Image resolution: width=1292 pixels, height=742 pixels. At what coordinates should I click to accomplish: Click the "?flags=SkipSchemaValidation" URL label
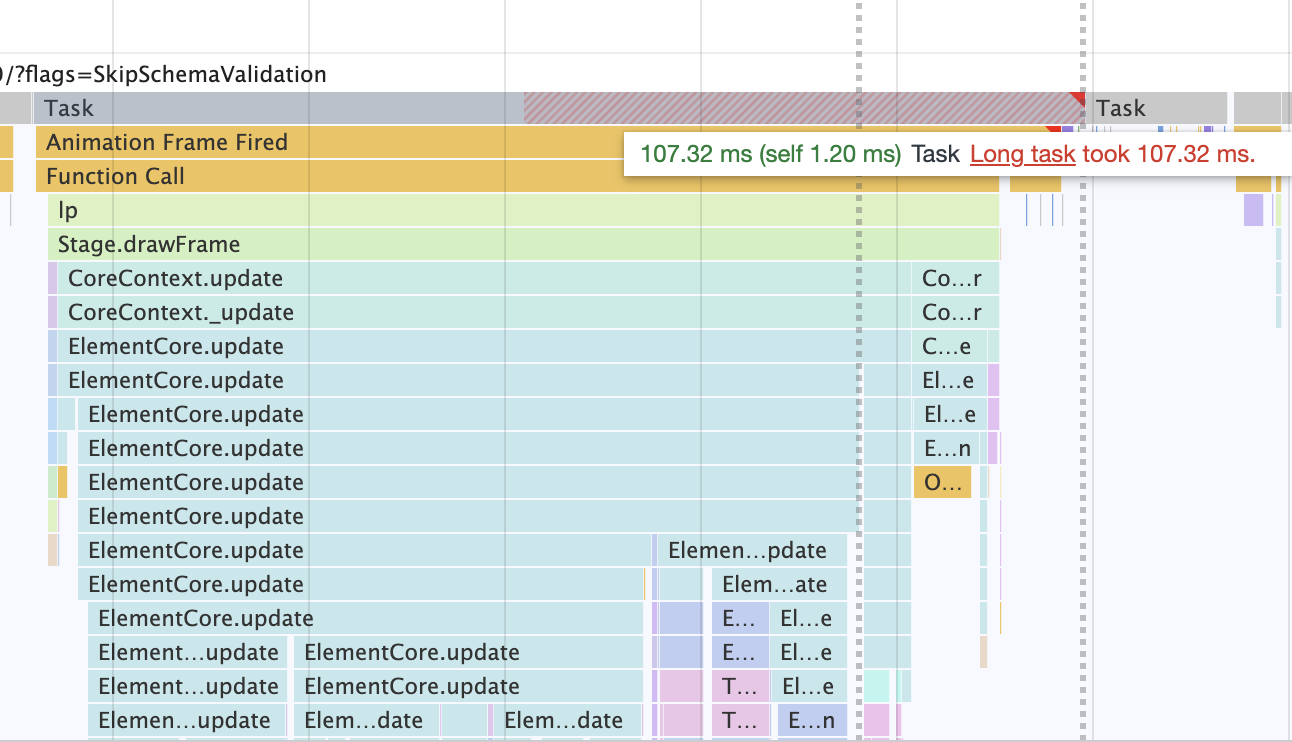pyautogui.click(x=160, y=74)
